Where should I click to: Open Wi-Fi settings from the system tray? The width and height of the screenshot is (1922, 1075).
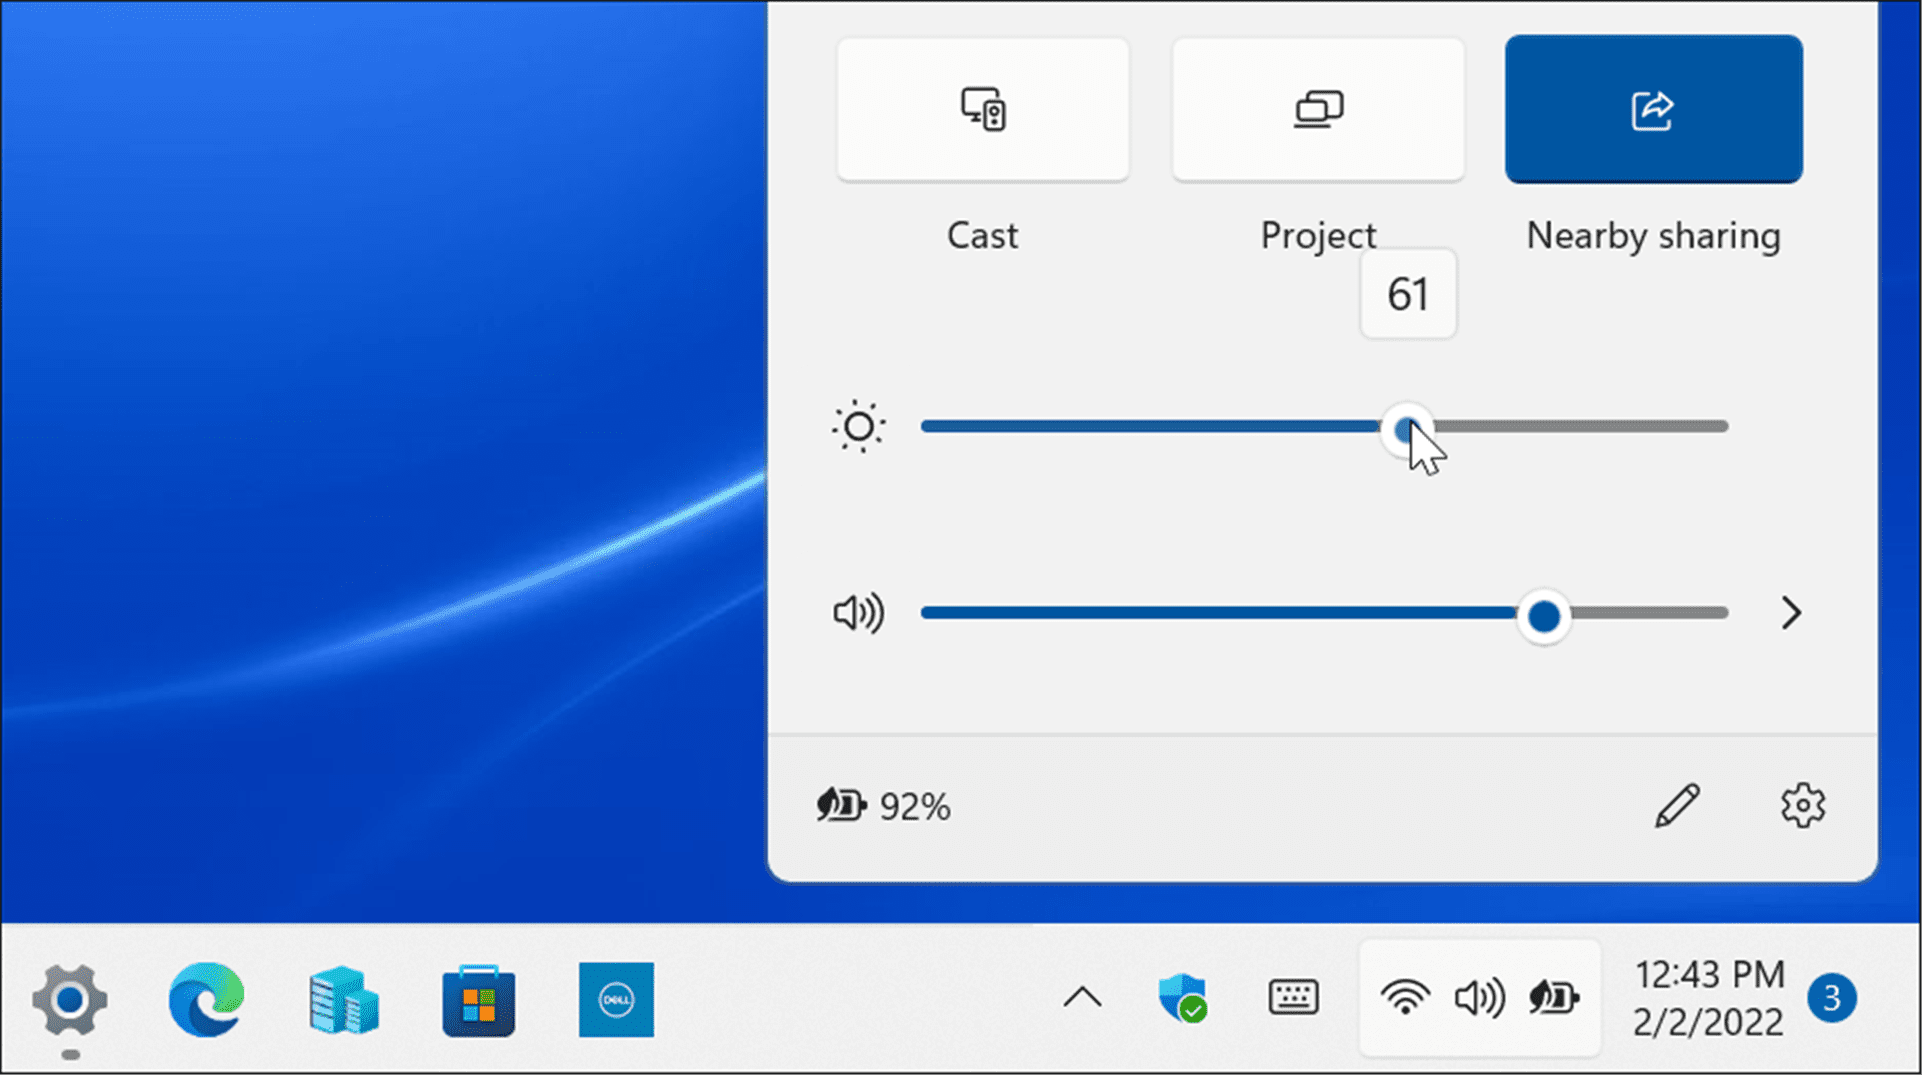pos(1406,998)
